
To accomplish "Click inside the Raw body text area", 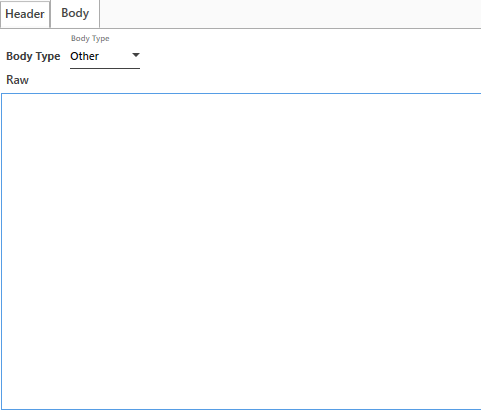I will (241, 252).
